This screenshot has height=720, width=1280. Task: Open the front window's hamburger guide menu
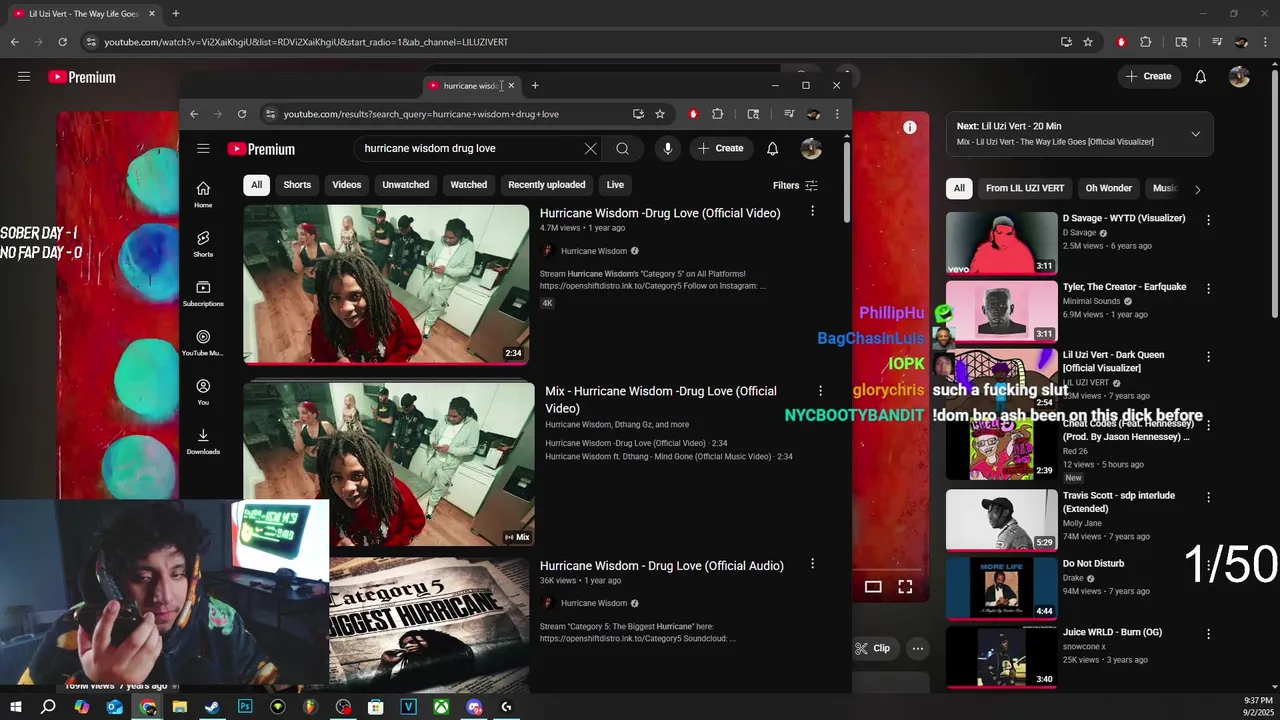point(203,148)
